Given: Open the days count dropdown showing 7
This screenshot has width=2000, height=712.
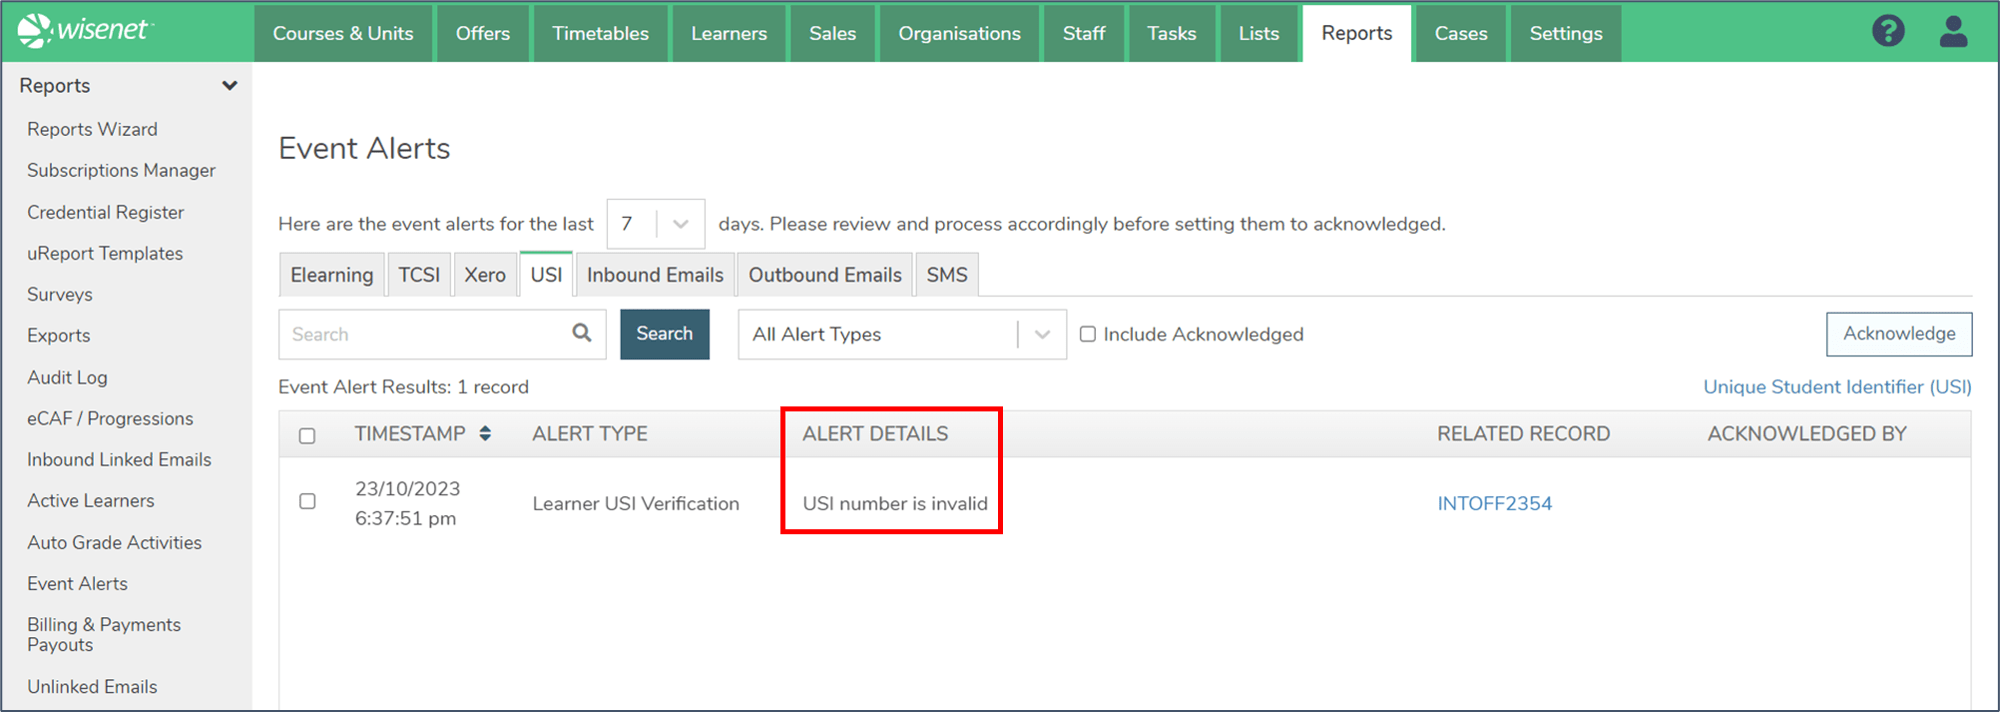Looking at the screenshot, I should pyautogui.click(x=655, y=224).
